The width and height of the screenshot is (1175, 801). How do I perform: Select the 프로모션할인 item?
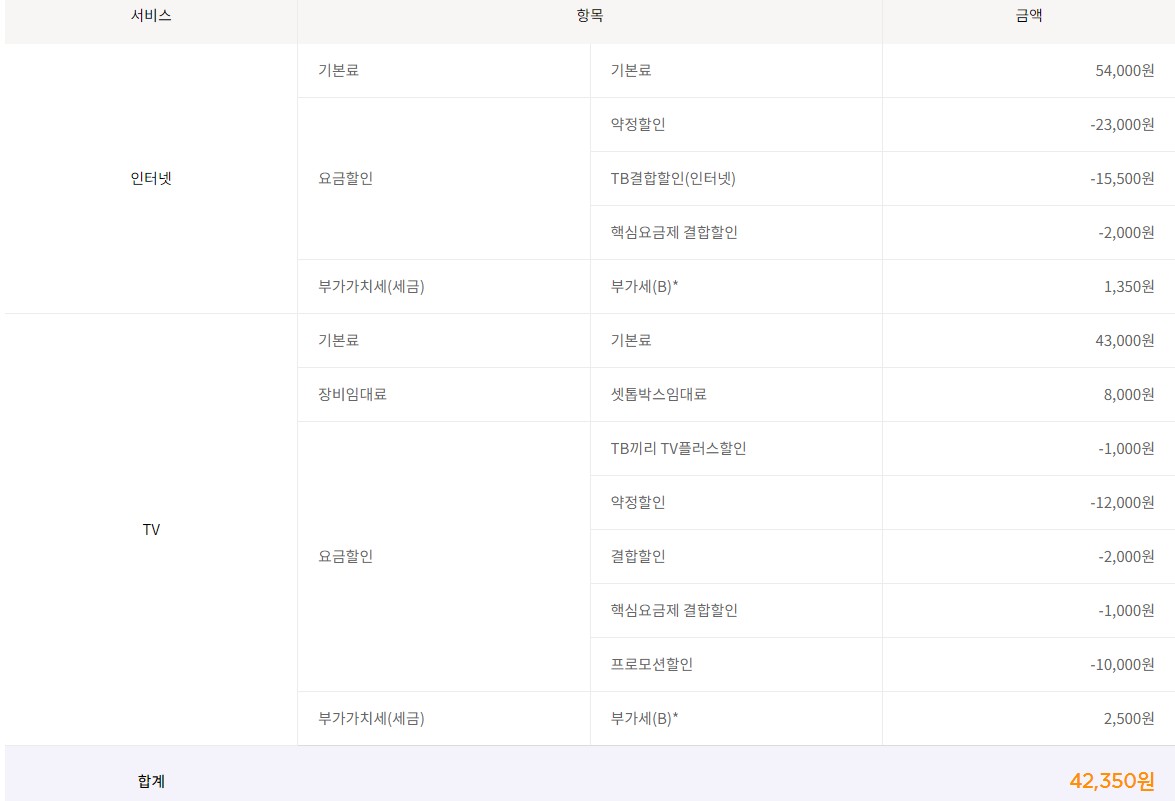(651, 665)
